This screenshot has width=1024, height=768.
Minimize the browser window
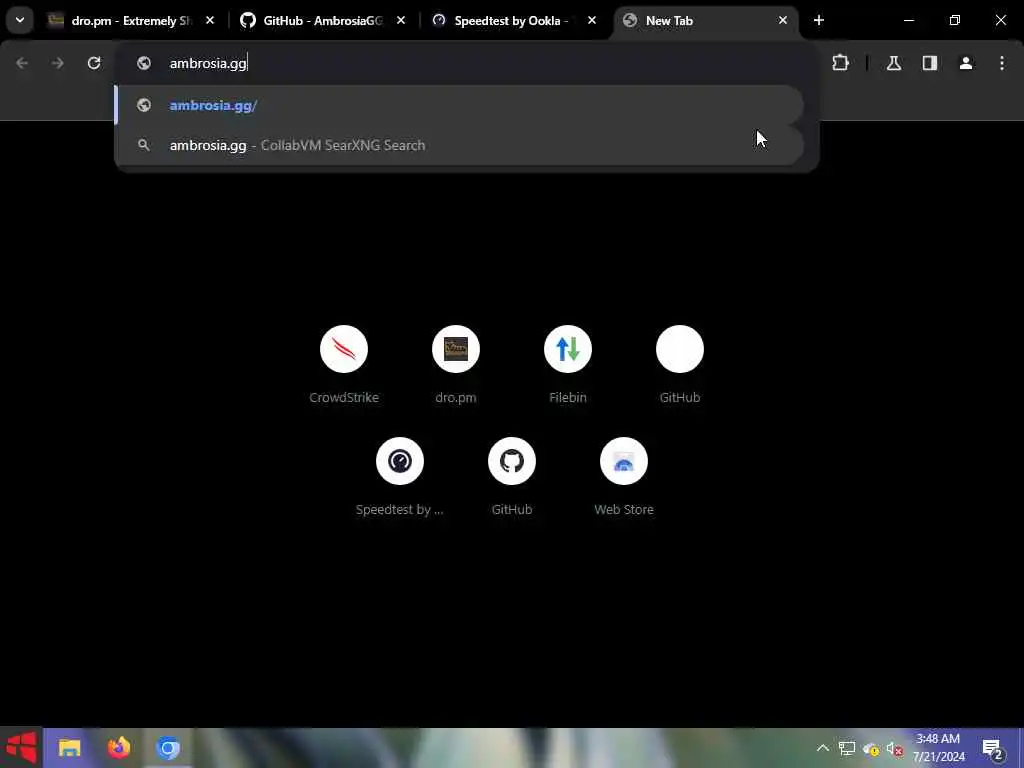(909, 20)
